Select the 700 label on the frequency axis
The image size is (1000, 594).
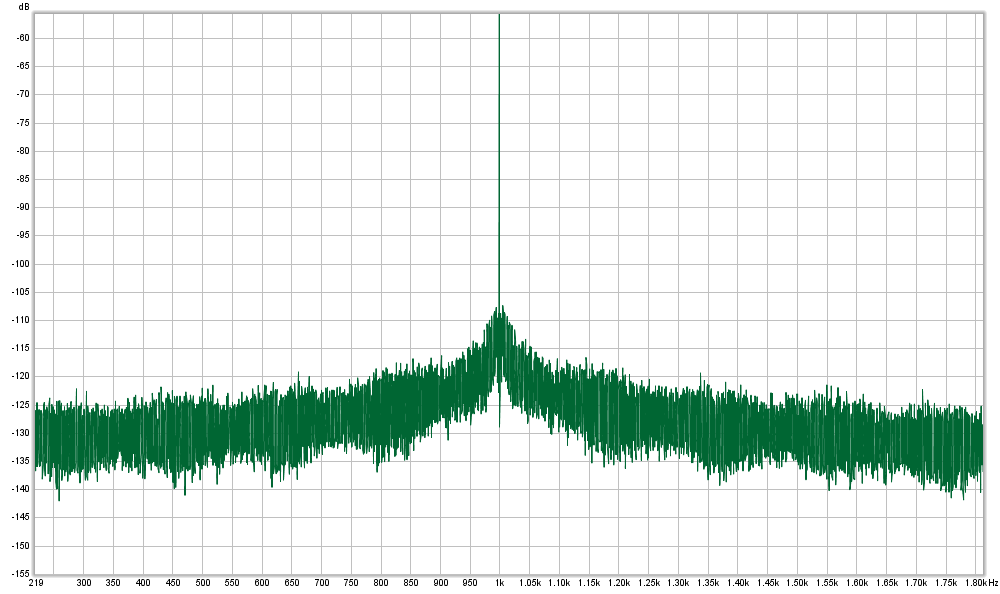click(x=321, y=583)
